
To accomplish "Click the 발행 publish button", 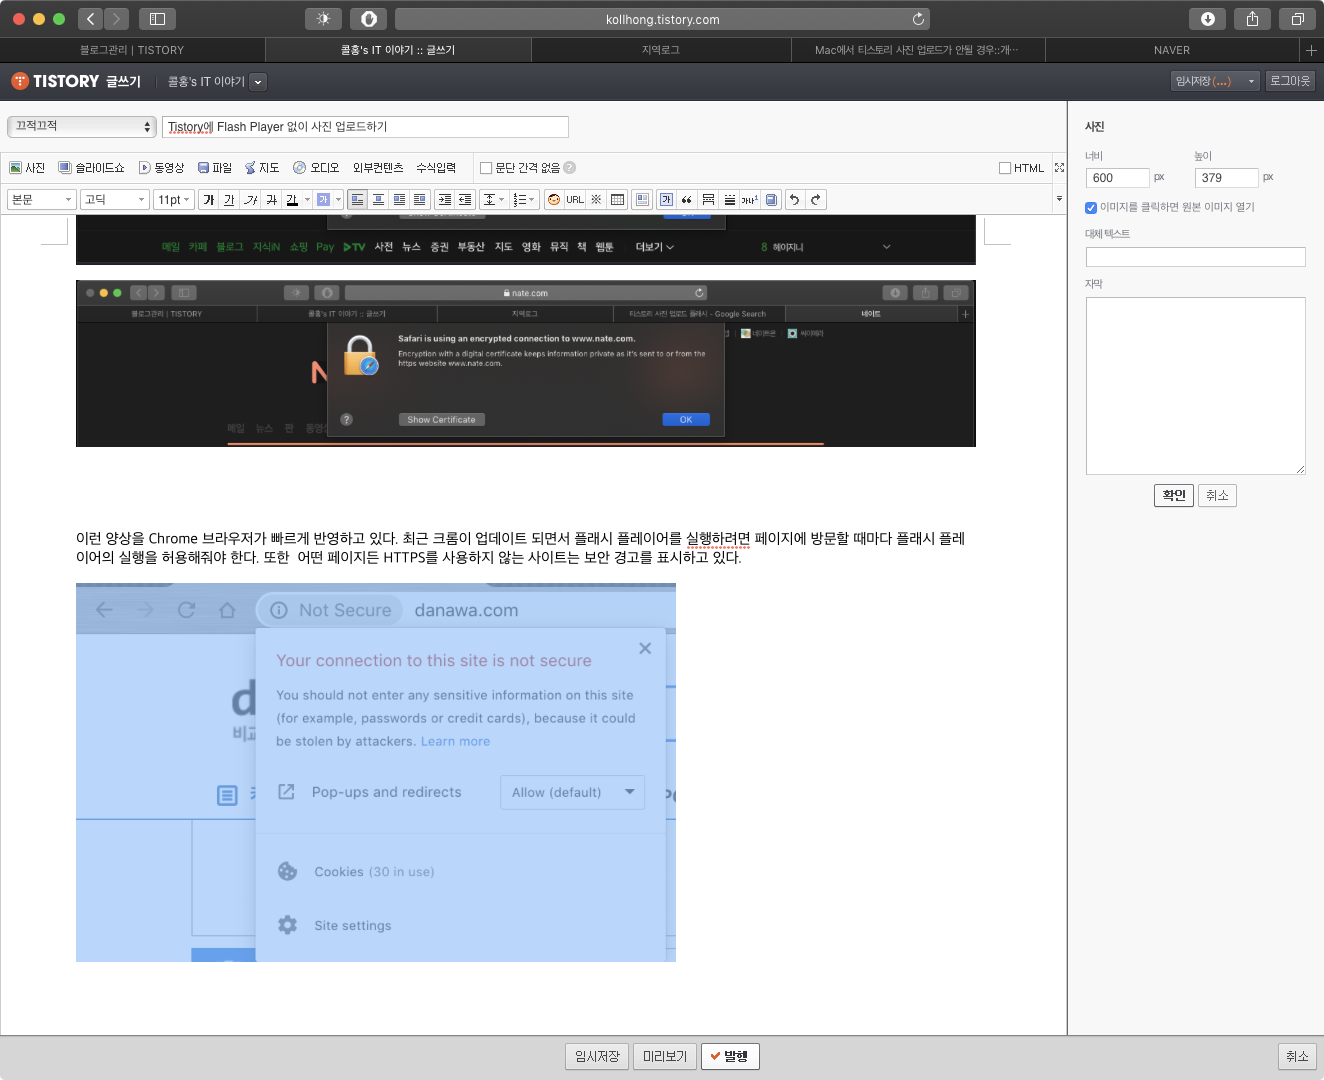I will pos(730,1056).
